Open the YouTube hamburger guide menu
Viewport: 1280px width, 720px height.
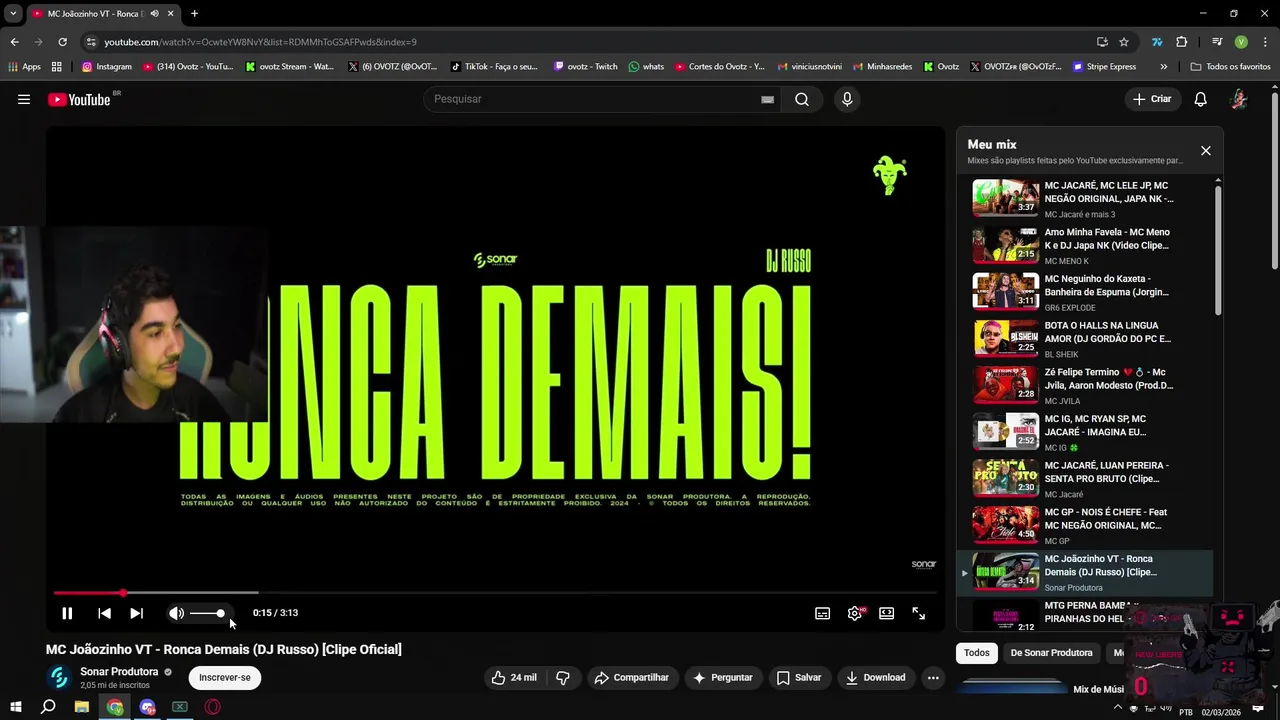click(x=24, y=99)
